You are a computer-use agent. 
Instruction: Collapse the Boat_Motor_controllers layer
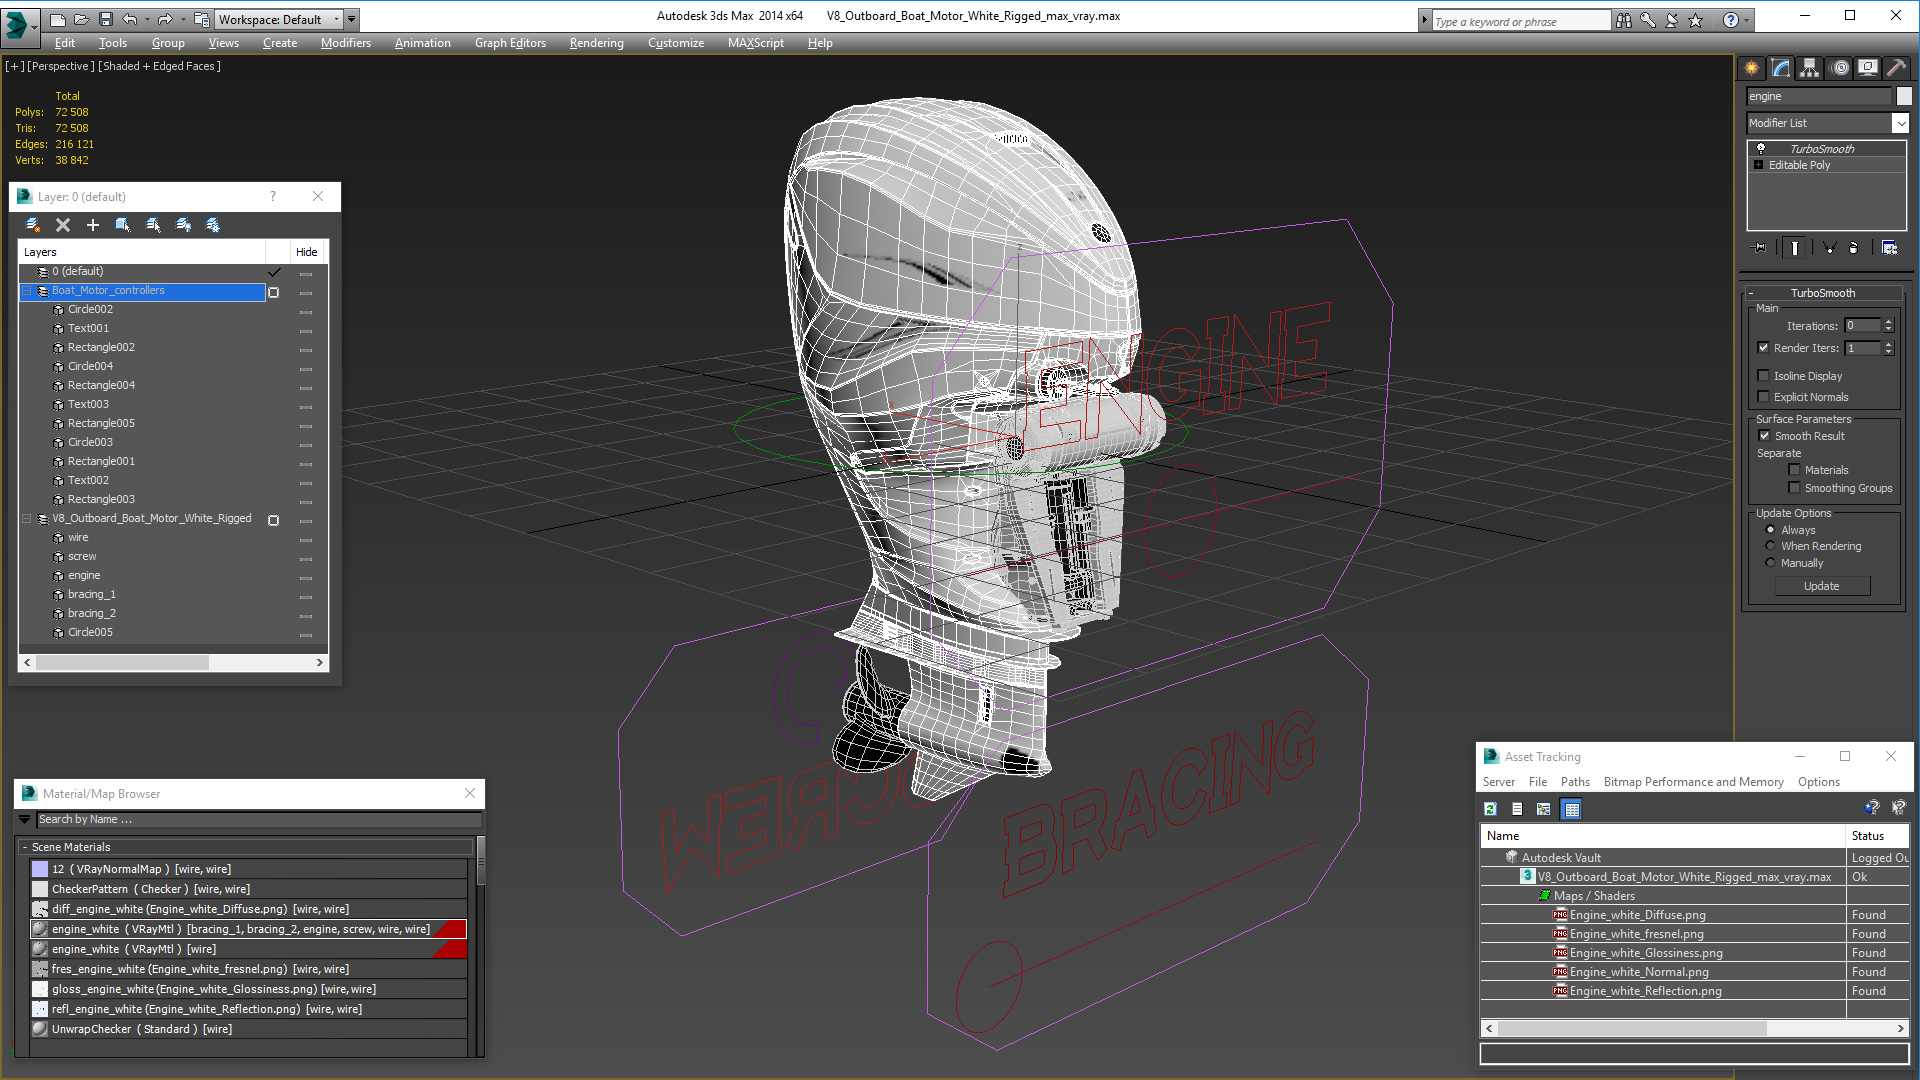[x=27, y=291]
